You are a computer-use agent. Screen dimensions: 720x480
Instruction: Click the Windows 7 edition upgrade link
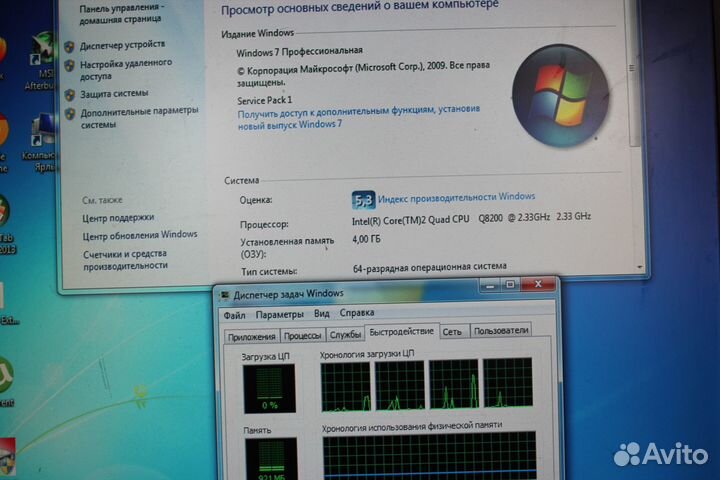[359, 117]
